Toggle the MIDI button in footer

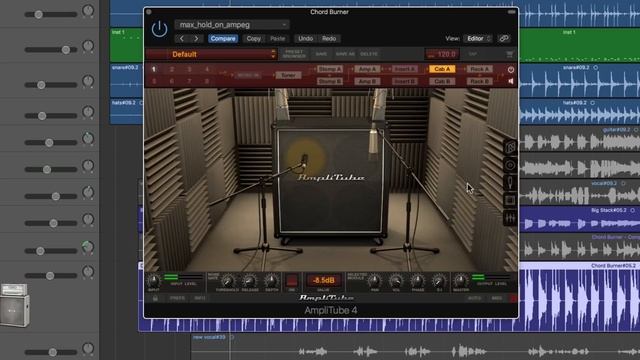497,298
